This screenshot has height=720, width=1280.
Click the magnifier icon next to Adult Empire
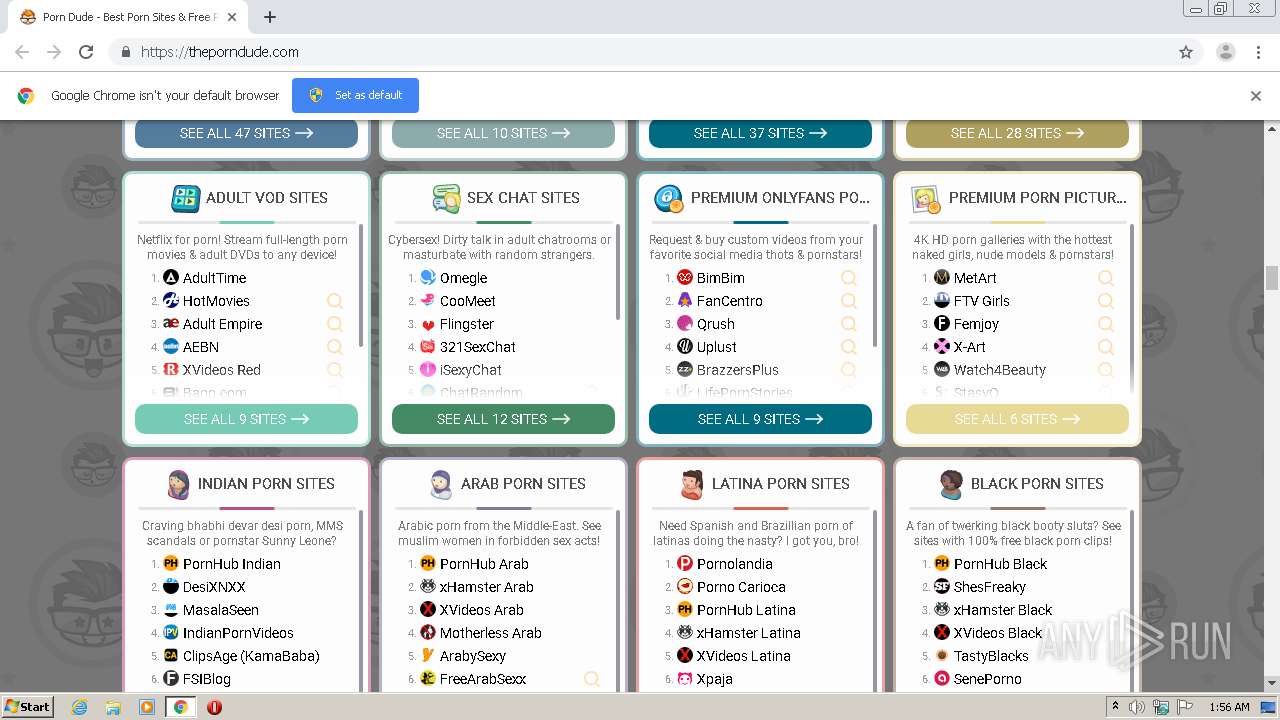pyautogui.click(x=335, y=324)
